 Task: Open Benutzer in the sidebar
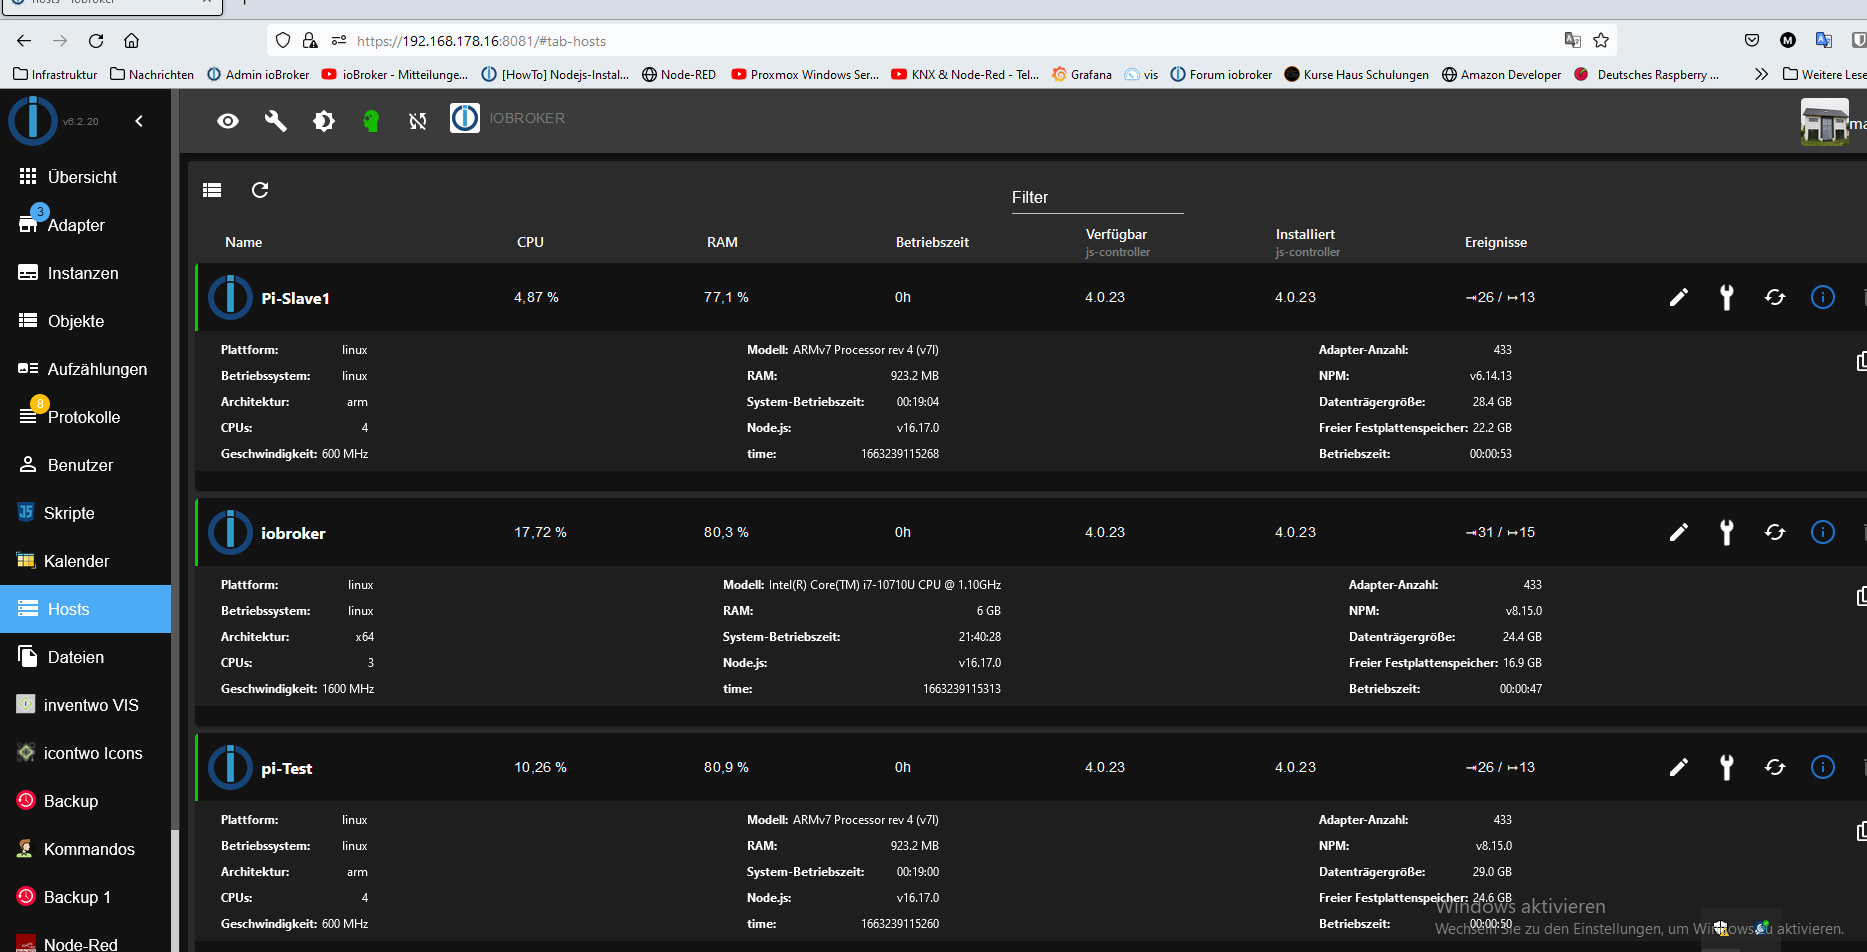point(85,465)
